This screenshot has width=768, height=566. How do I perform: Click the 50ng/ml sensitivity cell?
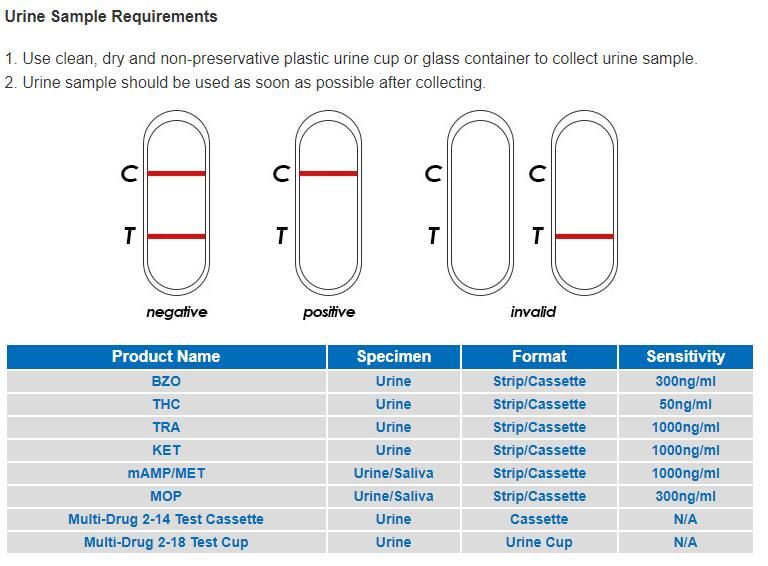[x=685, y=405]
